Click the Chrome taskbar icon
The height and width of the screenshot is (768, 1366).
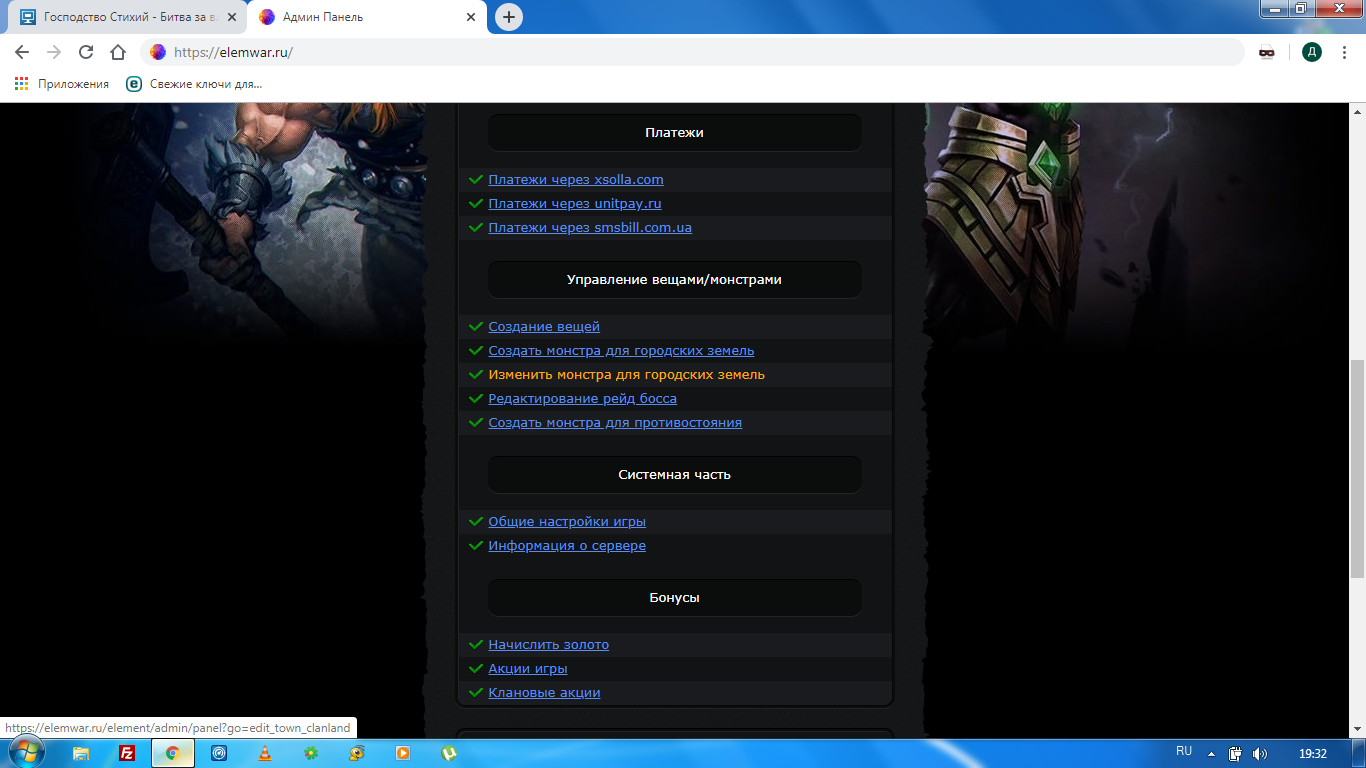173,753
